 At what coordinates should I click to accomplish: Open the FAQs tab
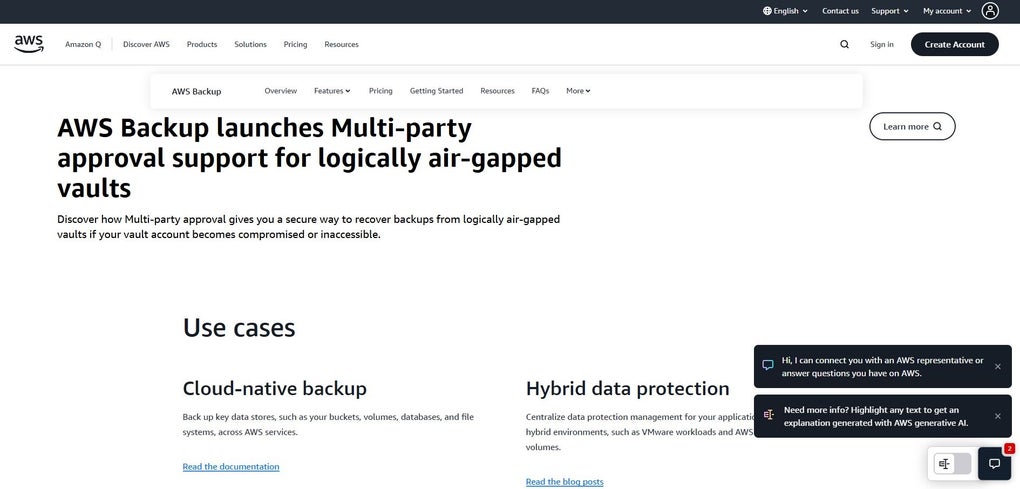click(x=540, y=91)
